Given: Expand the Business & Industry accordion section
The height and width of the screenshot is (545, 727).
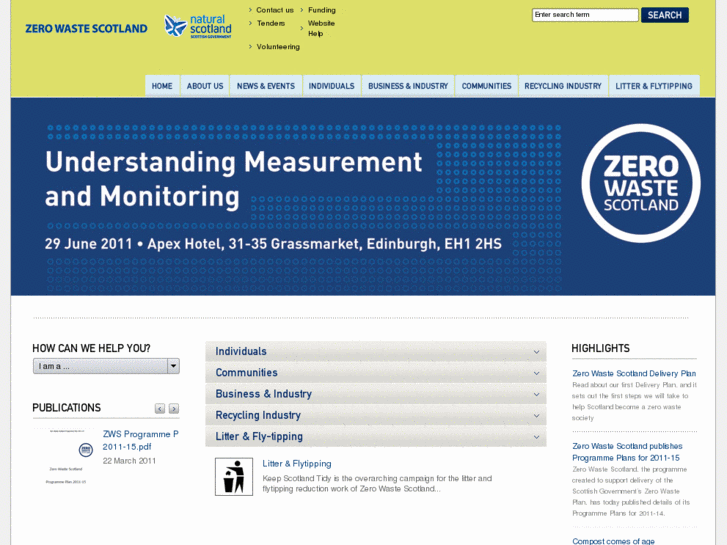Looking at the screenshot, I should tap(376, 394).
